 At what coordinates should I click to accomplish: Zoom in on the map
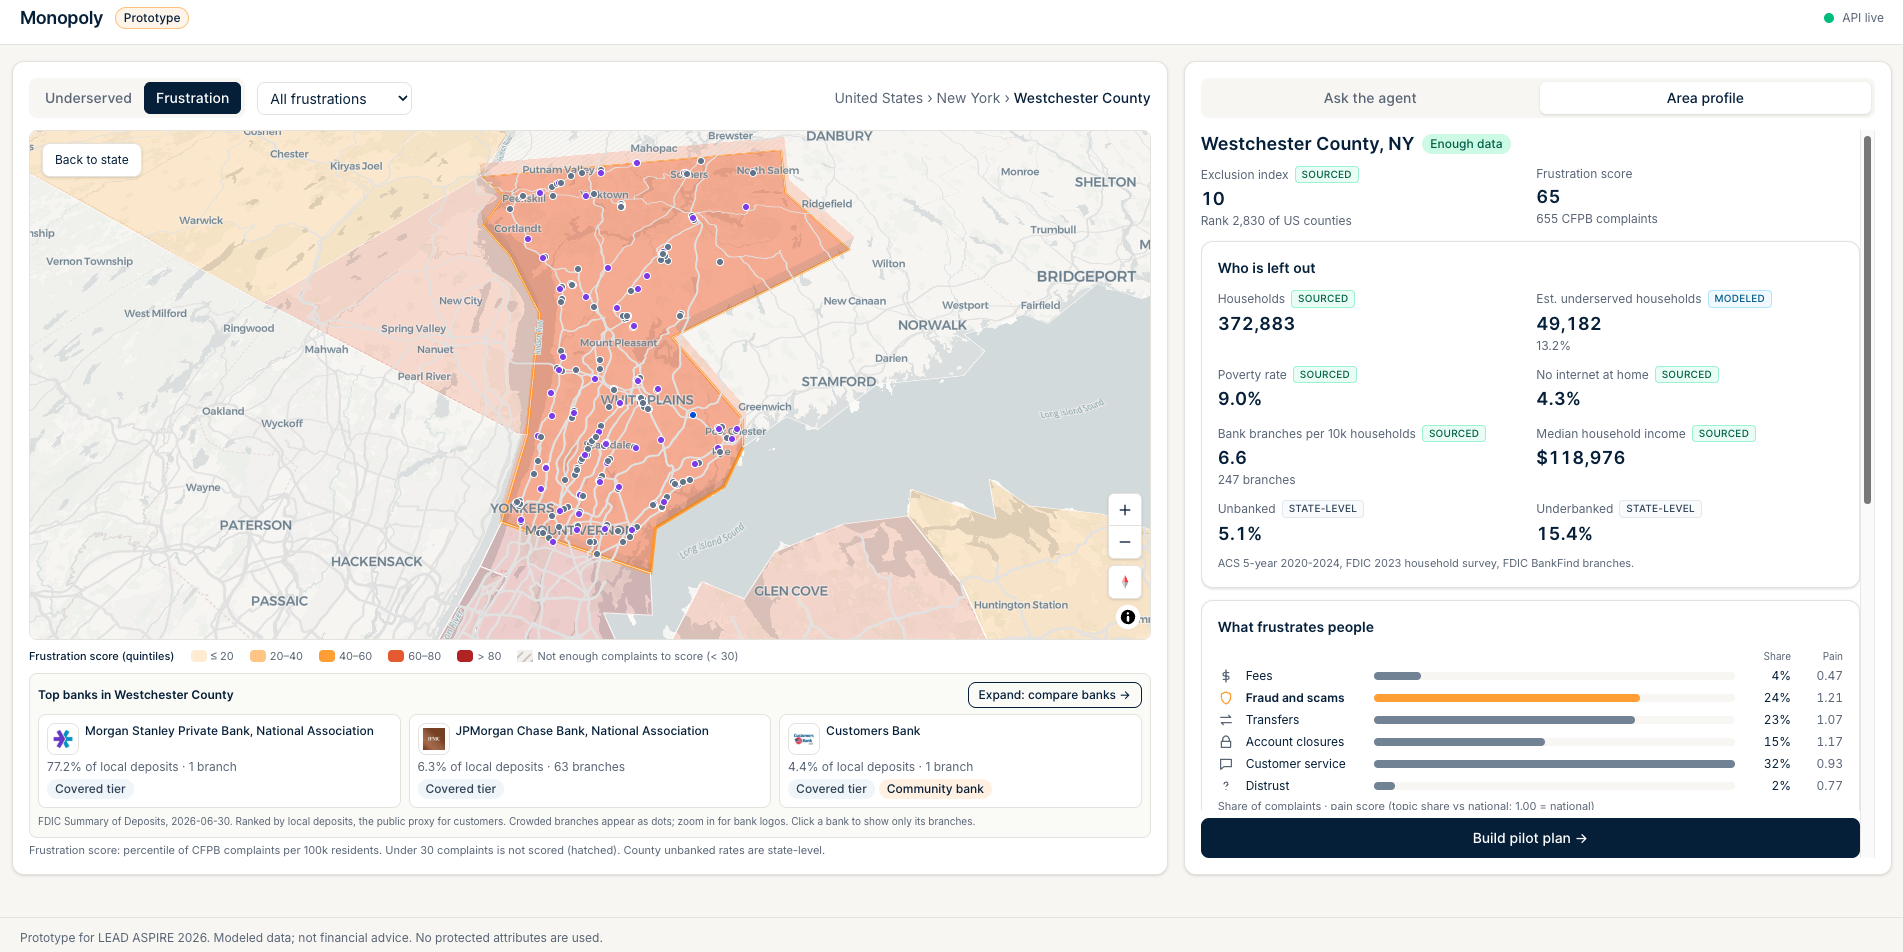click(x=1125, y=510)
